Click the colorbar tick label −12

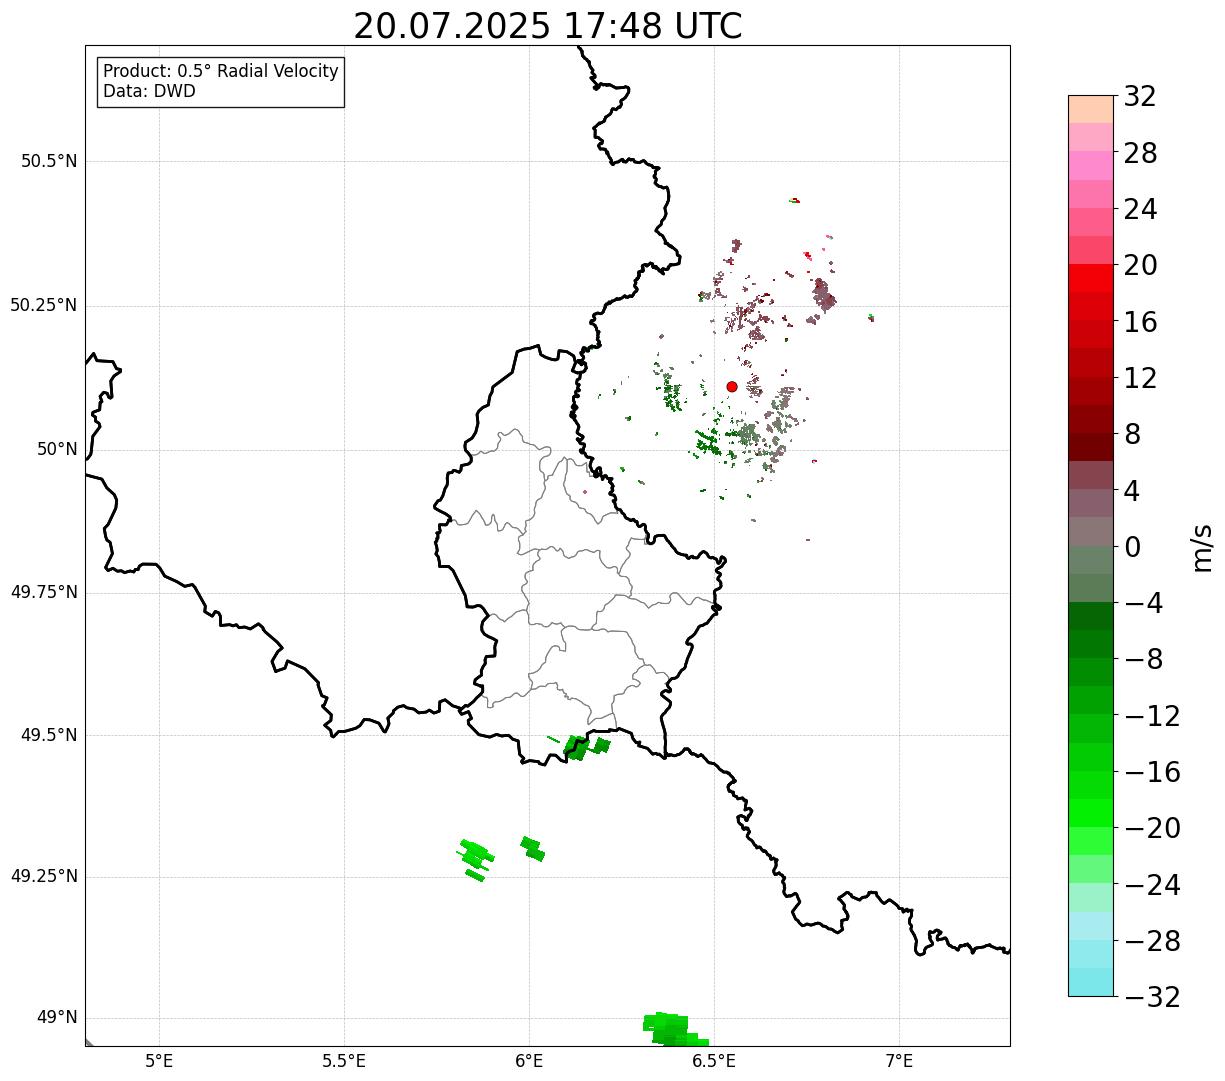1152,716
